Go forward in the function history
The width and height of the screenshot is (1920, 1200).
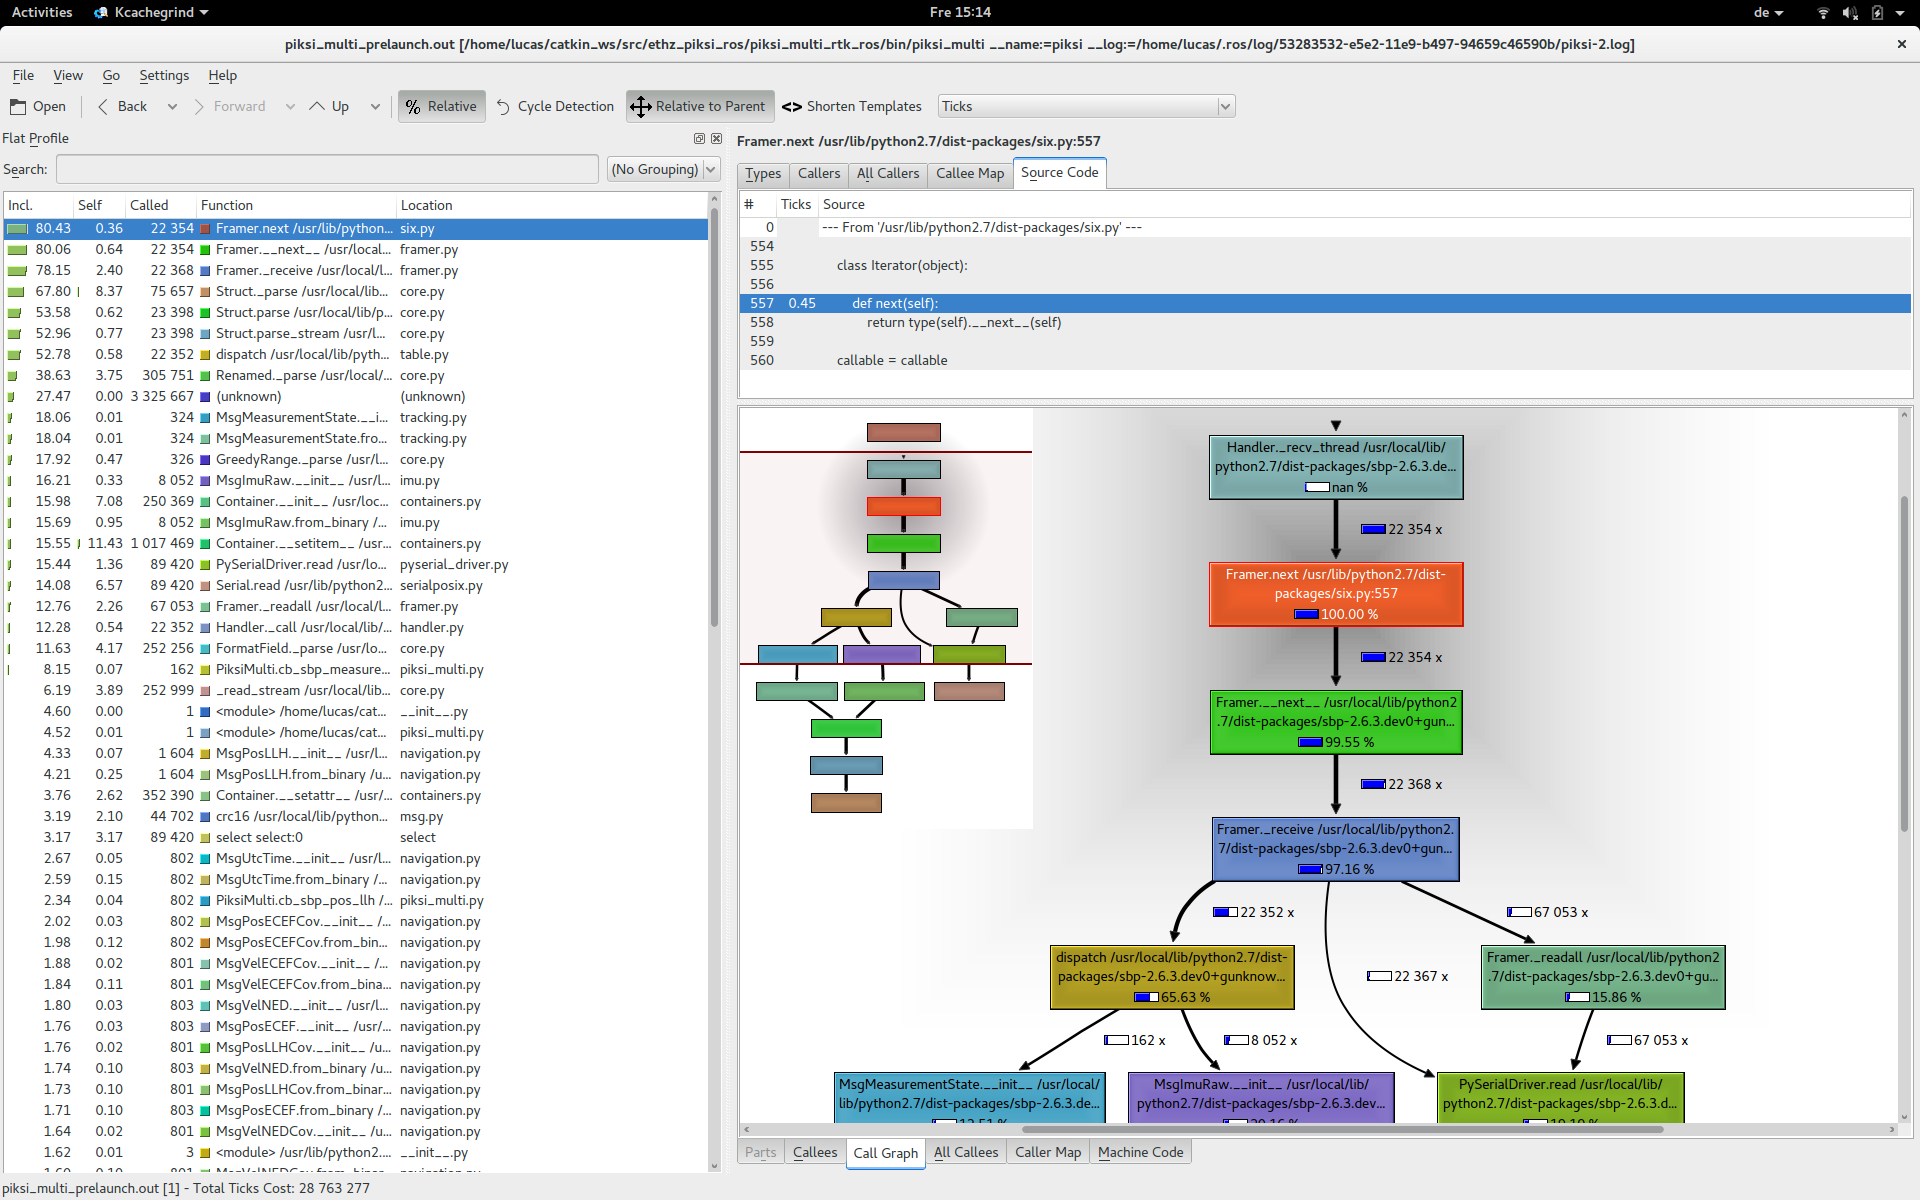235,106
